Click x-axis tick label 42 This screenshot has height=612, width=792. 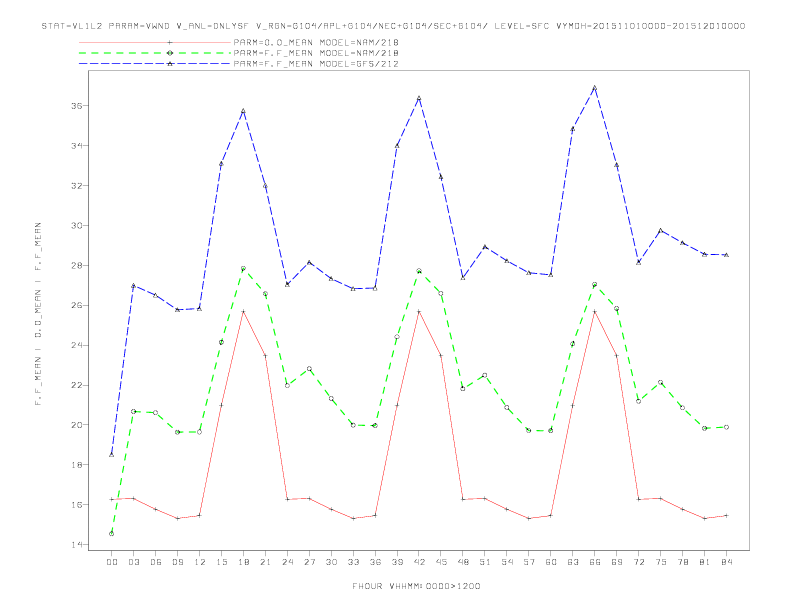tap(419, 562)
